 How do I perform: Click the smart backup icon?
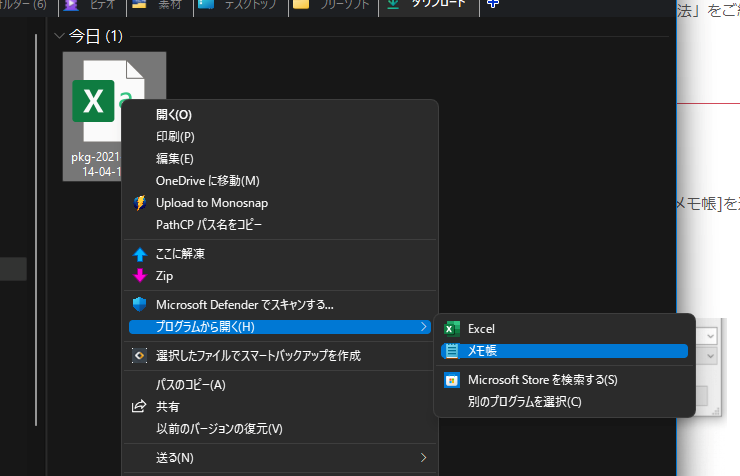point(140,356)
